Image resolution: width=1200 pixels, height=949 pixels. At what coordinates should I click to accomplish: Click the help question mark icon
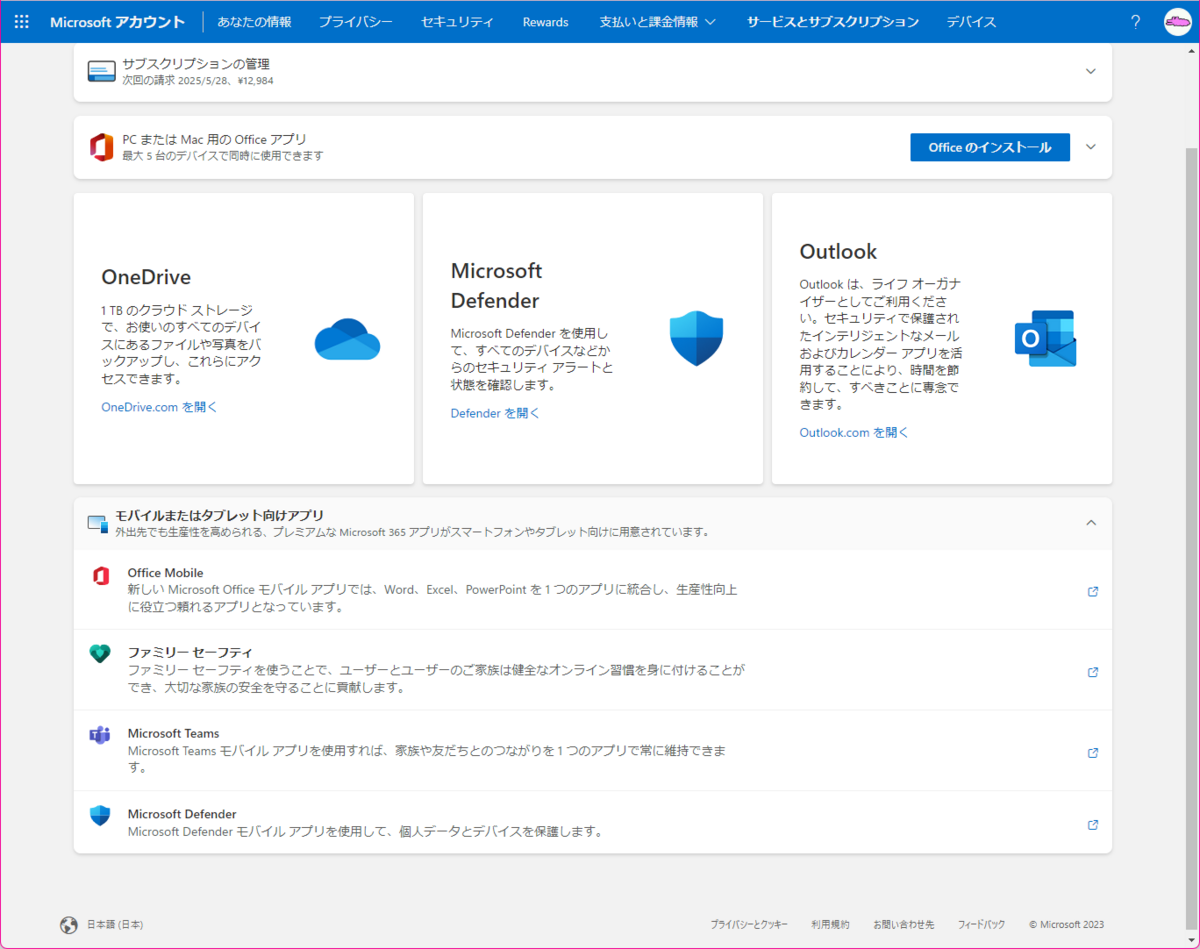pyautogui.click(x=1135, y=22)
